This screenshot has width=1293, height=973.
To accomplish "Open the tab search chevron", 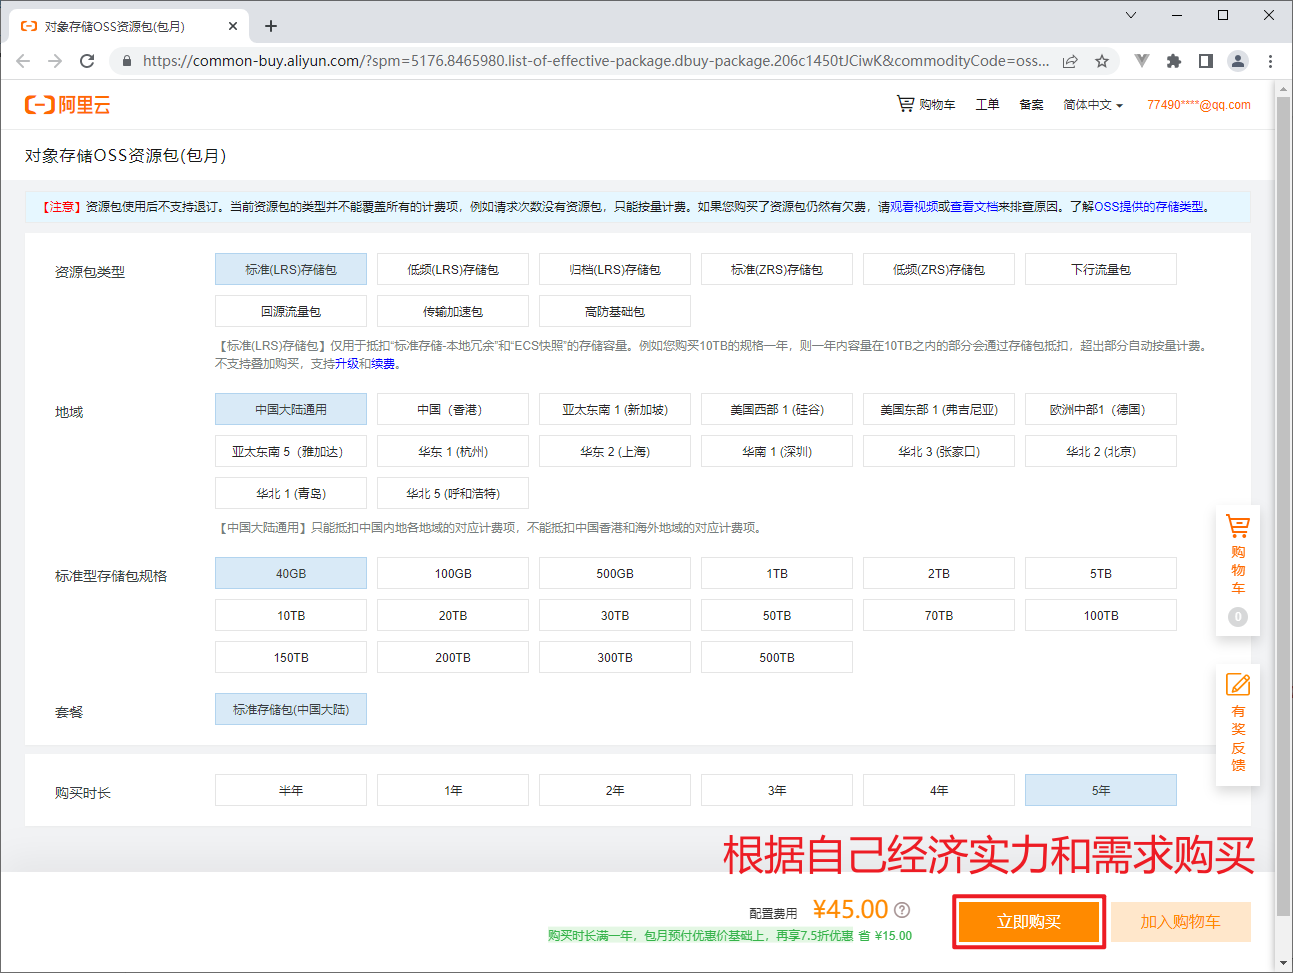I will click(1131, 15).
